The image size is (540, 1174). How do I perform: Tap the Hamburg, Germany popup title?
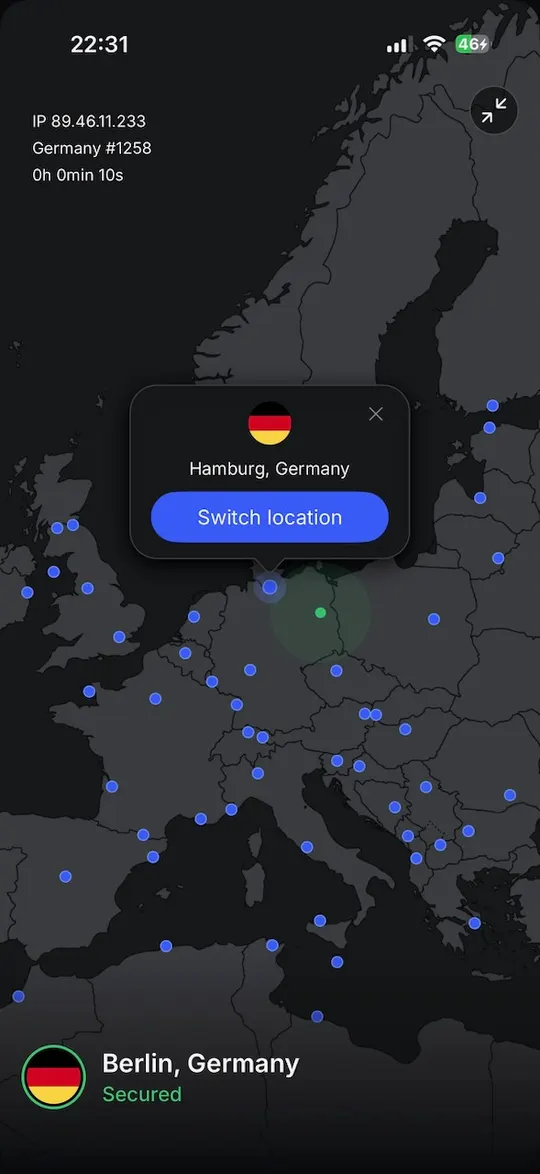point(270,469)
